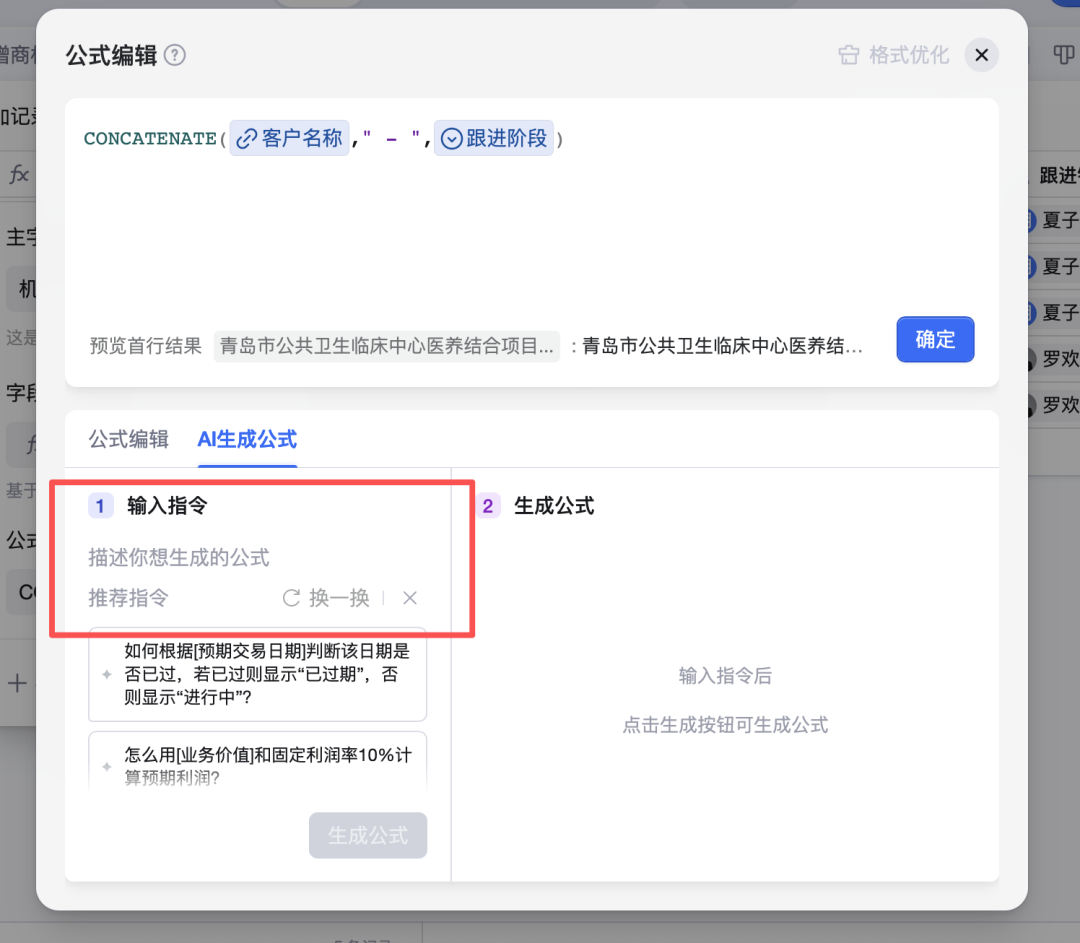Image resolution: width=1080 pixels, height=943 pixels.
Task: Select the 预期交易日期 expired-check suggestion
Action: point(266,674)
